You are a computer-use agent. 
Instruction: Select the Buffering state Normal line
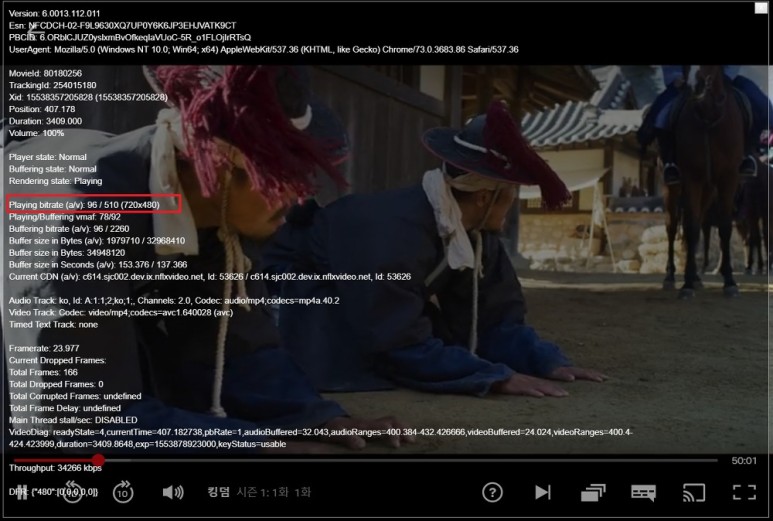[x=53, y=169]
